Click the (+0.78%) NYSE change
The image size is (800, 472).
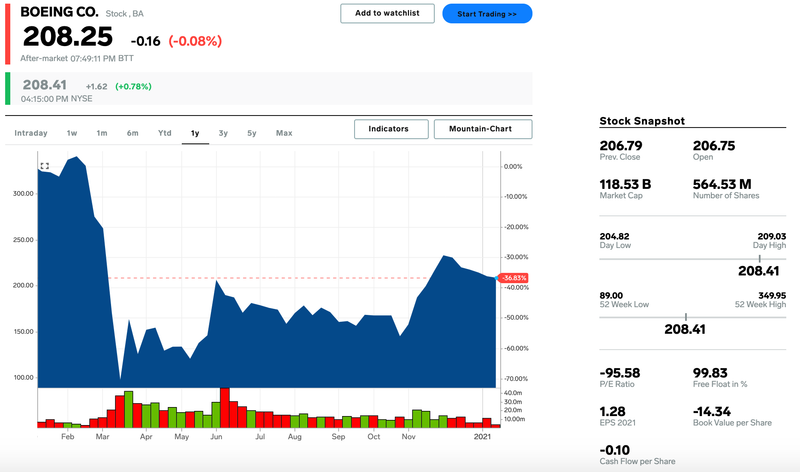(133, 87)
